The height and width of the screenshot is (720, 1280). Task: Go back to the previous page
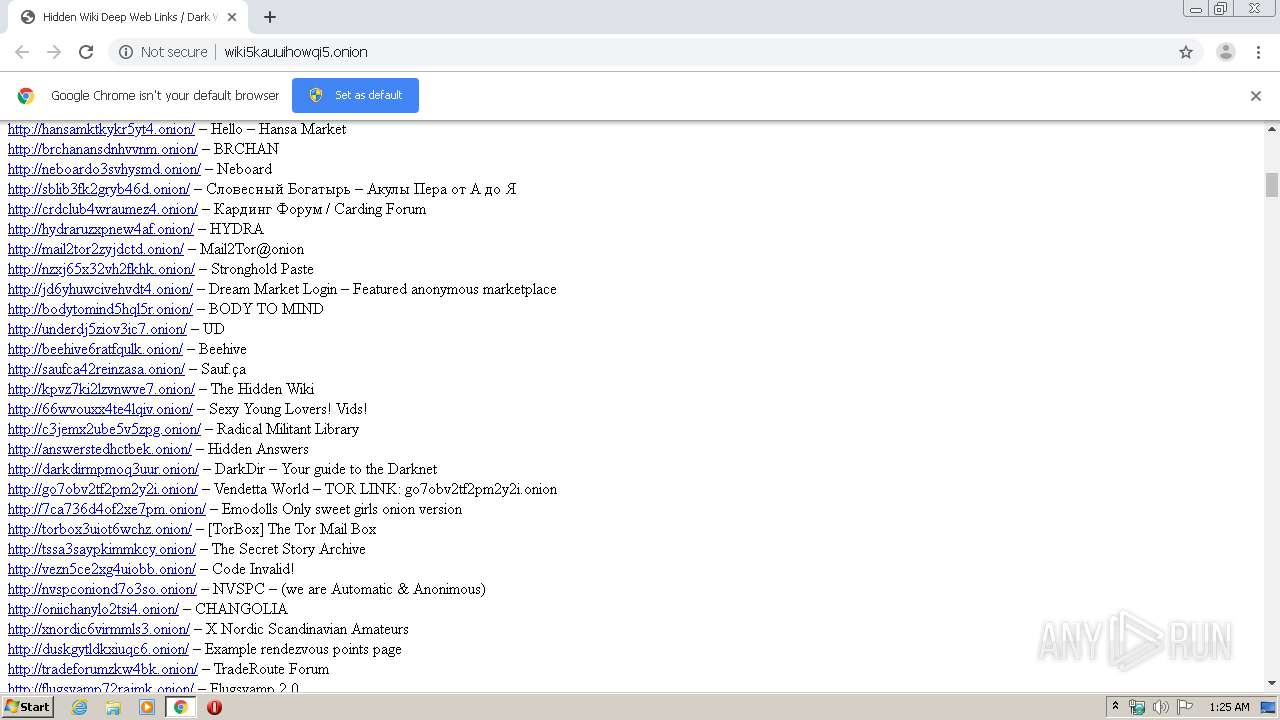(x=22, y=52)
